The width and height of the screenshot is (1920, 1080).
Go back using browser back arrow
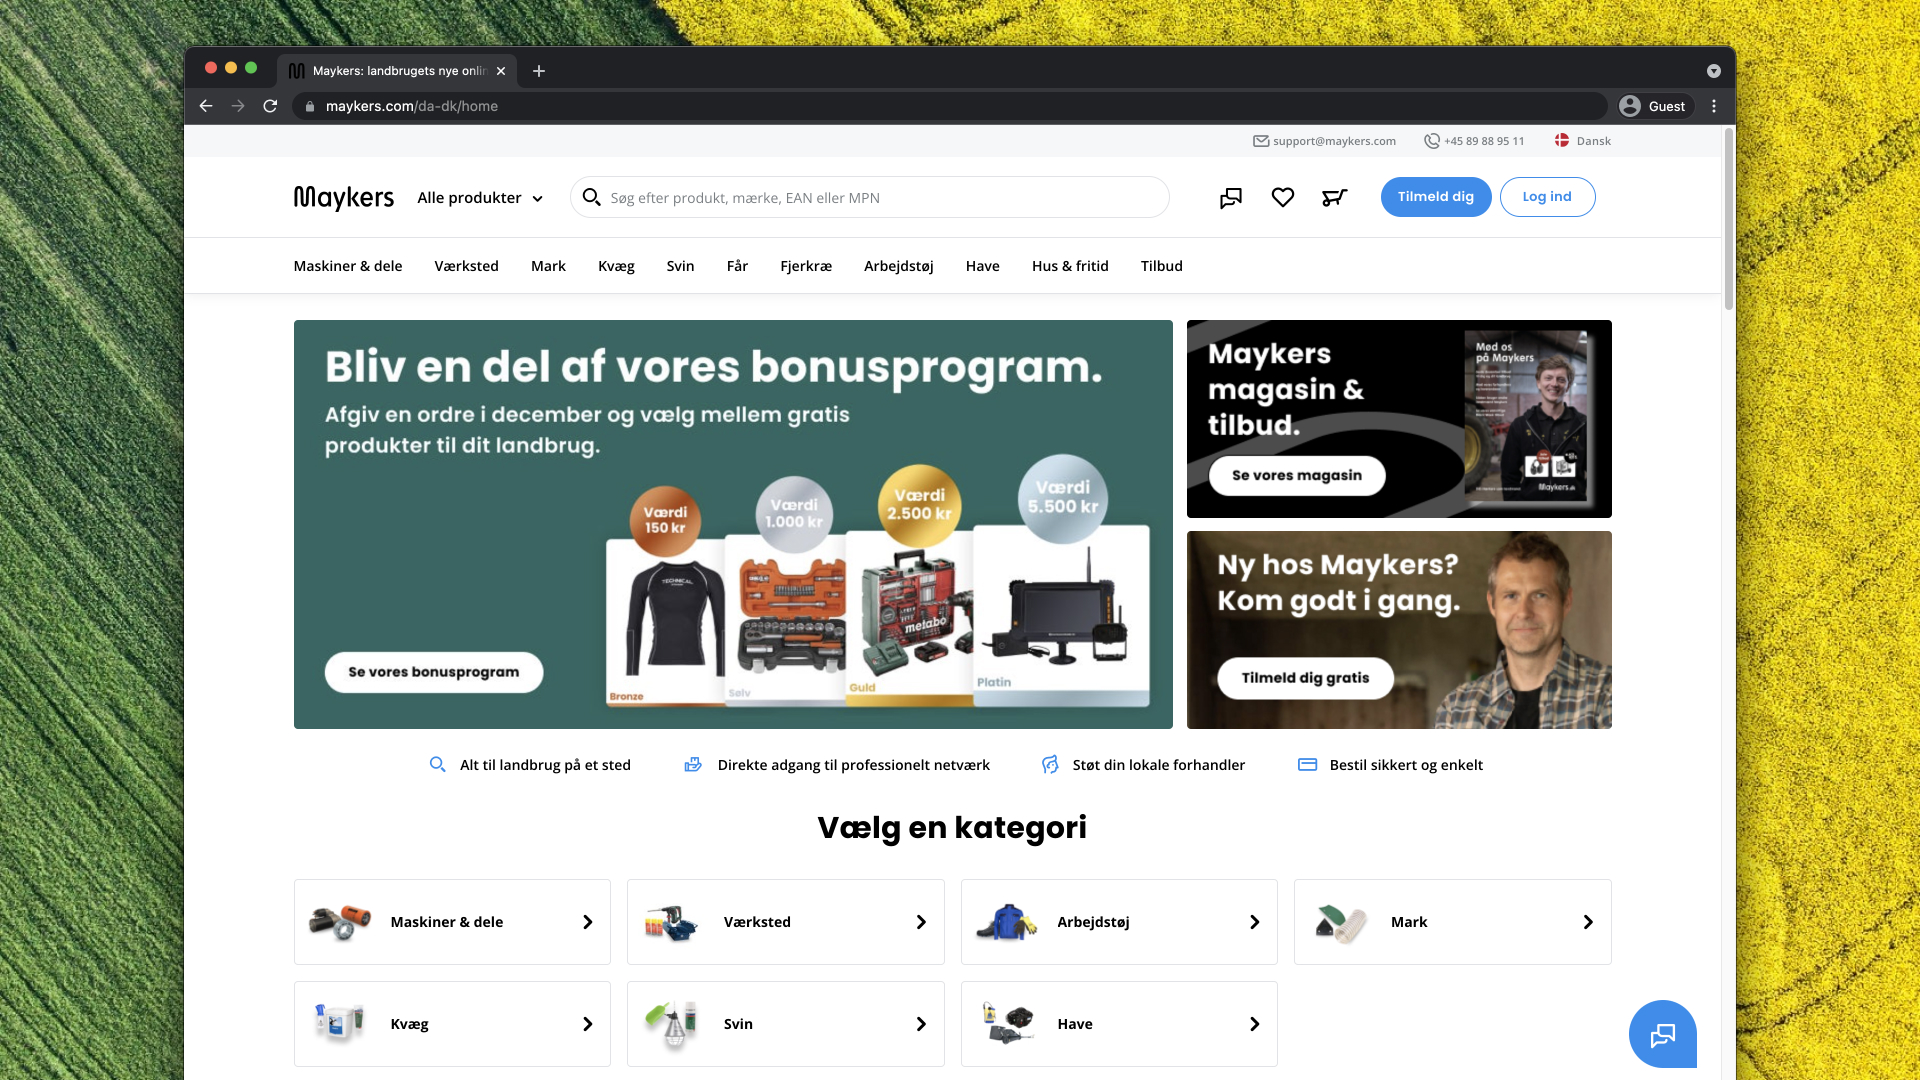[x=206, y=106]
